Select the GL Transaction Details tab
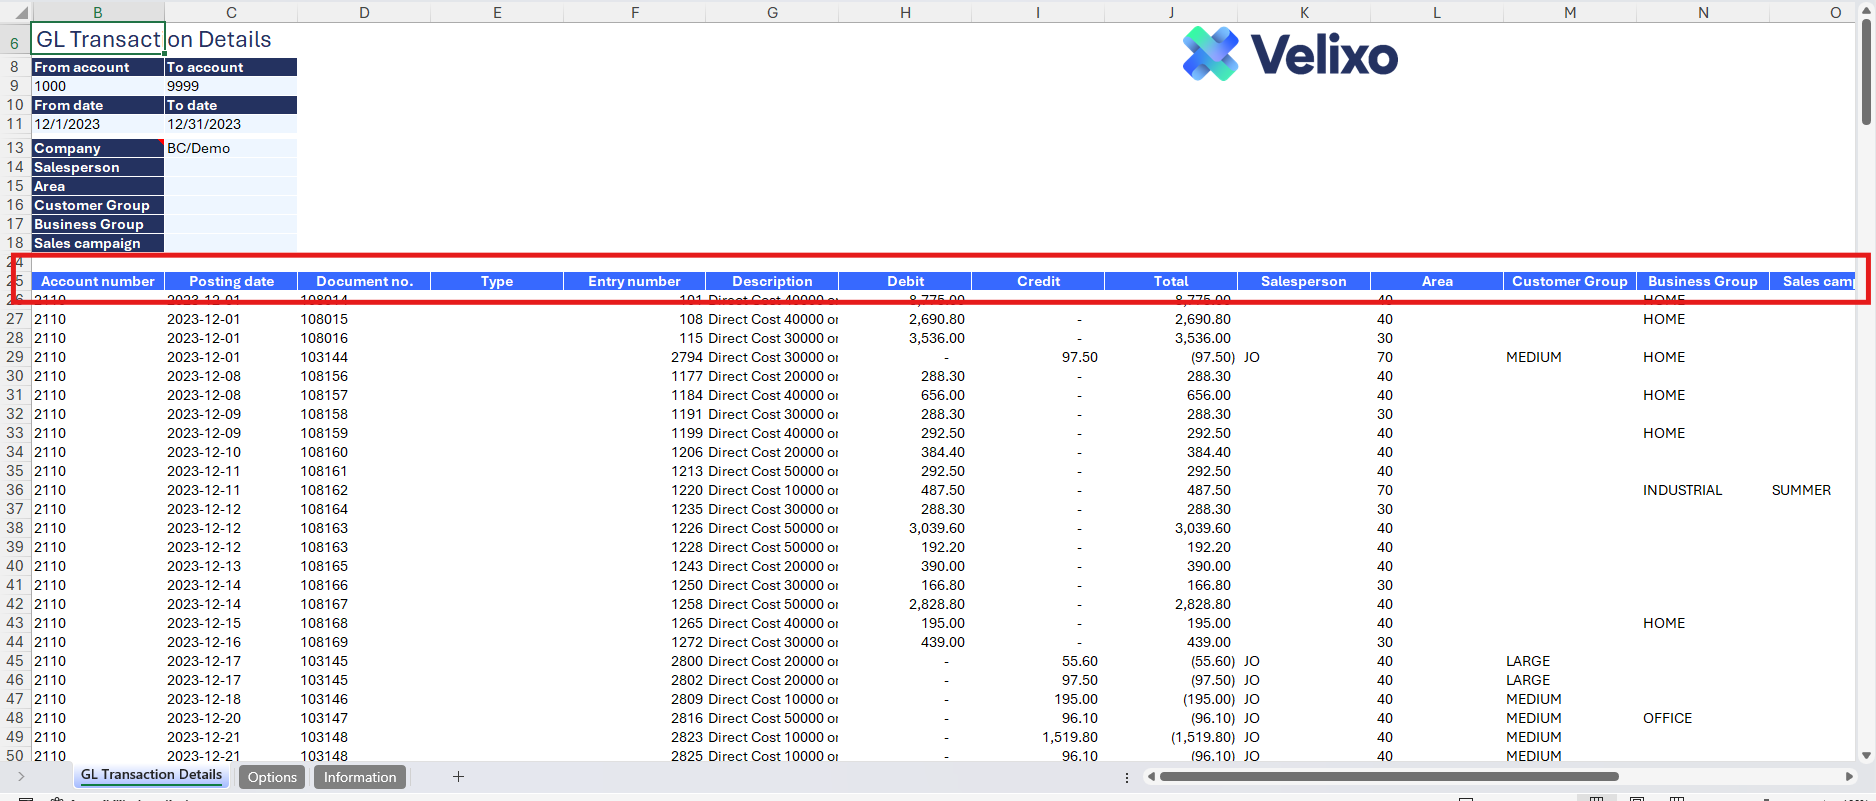 point(151,775)
